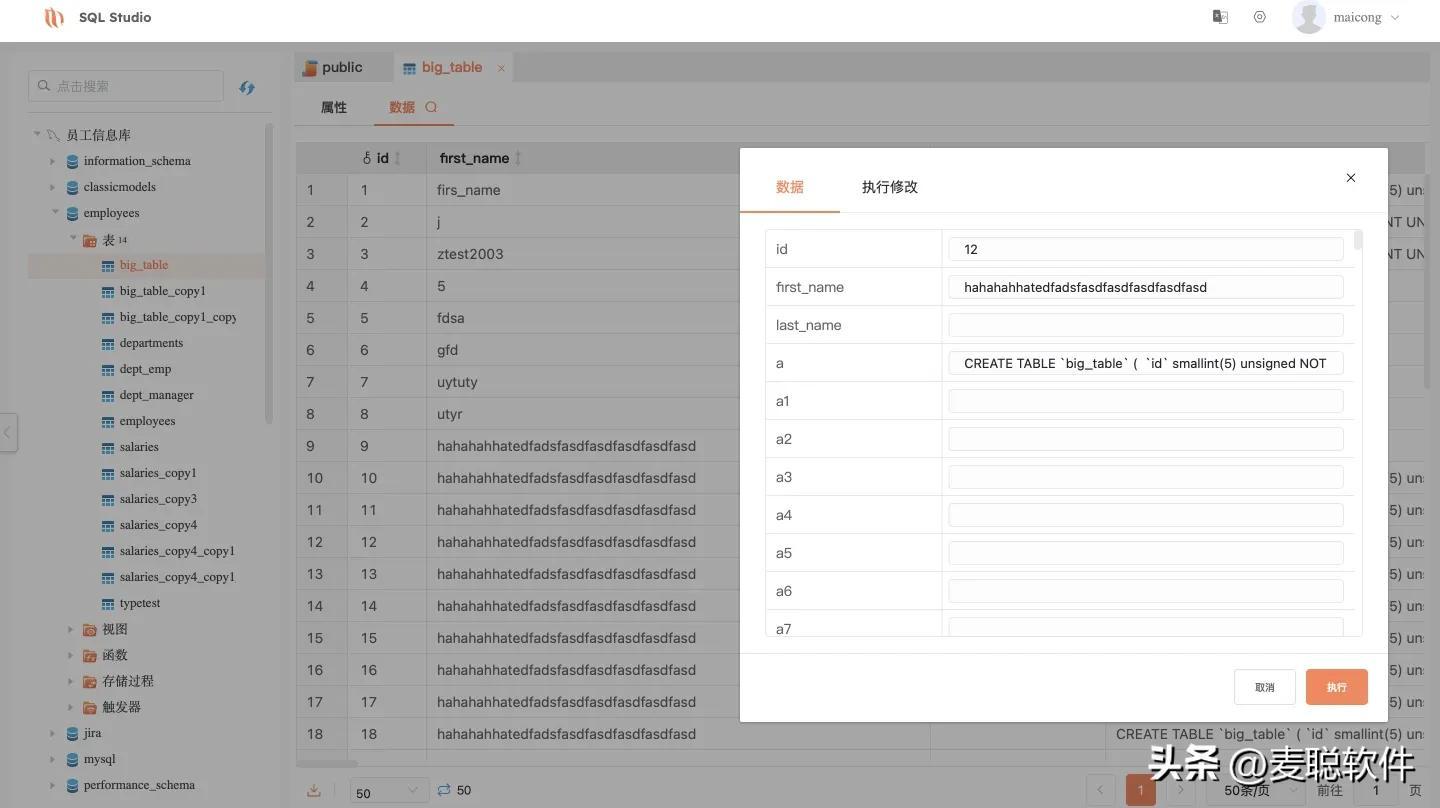The width and height of the screenshot is (1440, 808).
Task: Open the settings icon in top header
Action: click(1259, 17)
